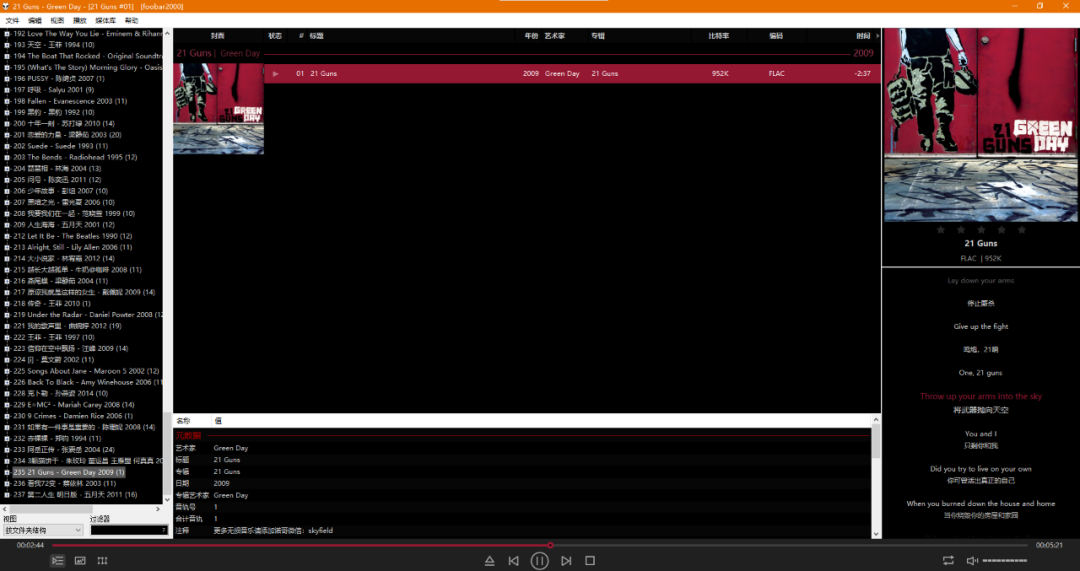Click the foobar2000 alien icon in title bar

(6, 6)
